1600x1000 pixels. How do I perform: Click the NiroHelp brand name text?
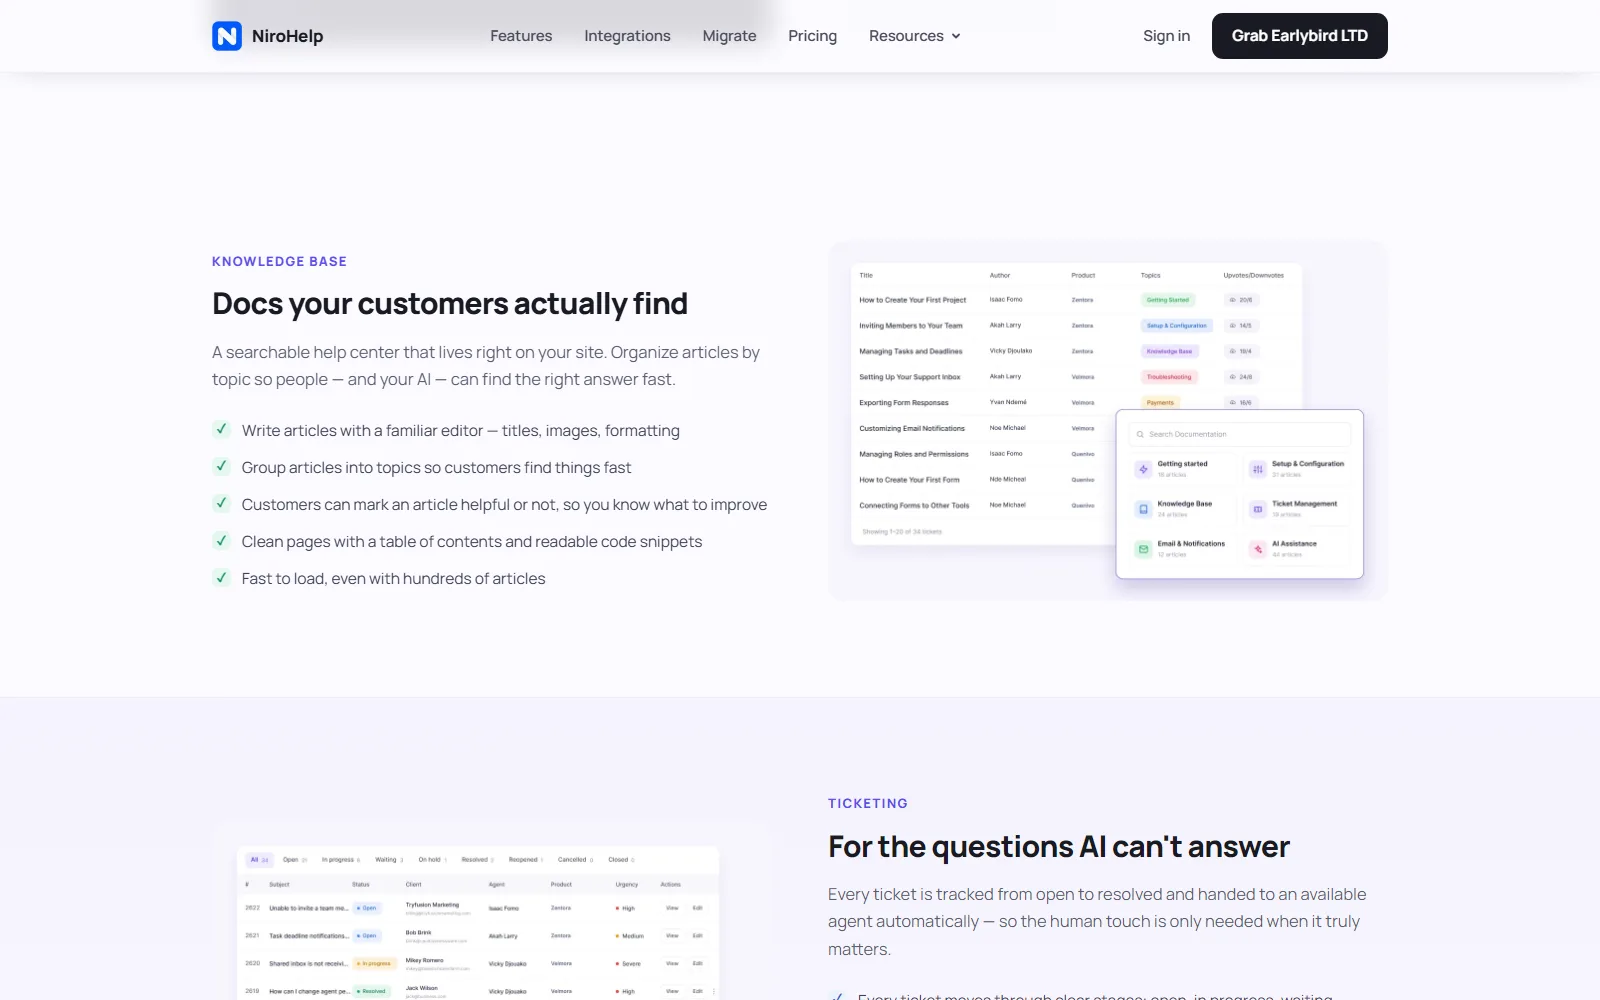[x=287, y=36]
